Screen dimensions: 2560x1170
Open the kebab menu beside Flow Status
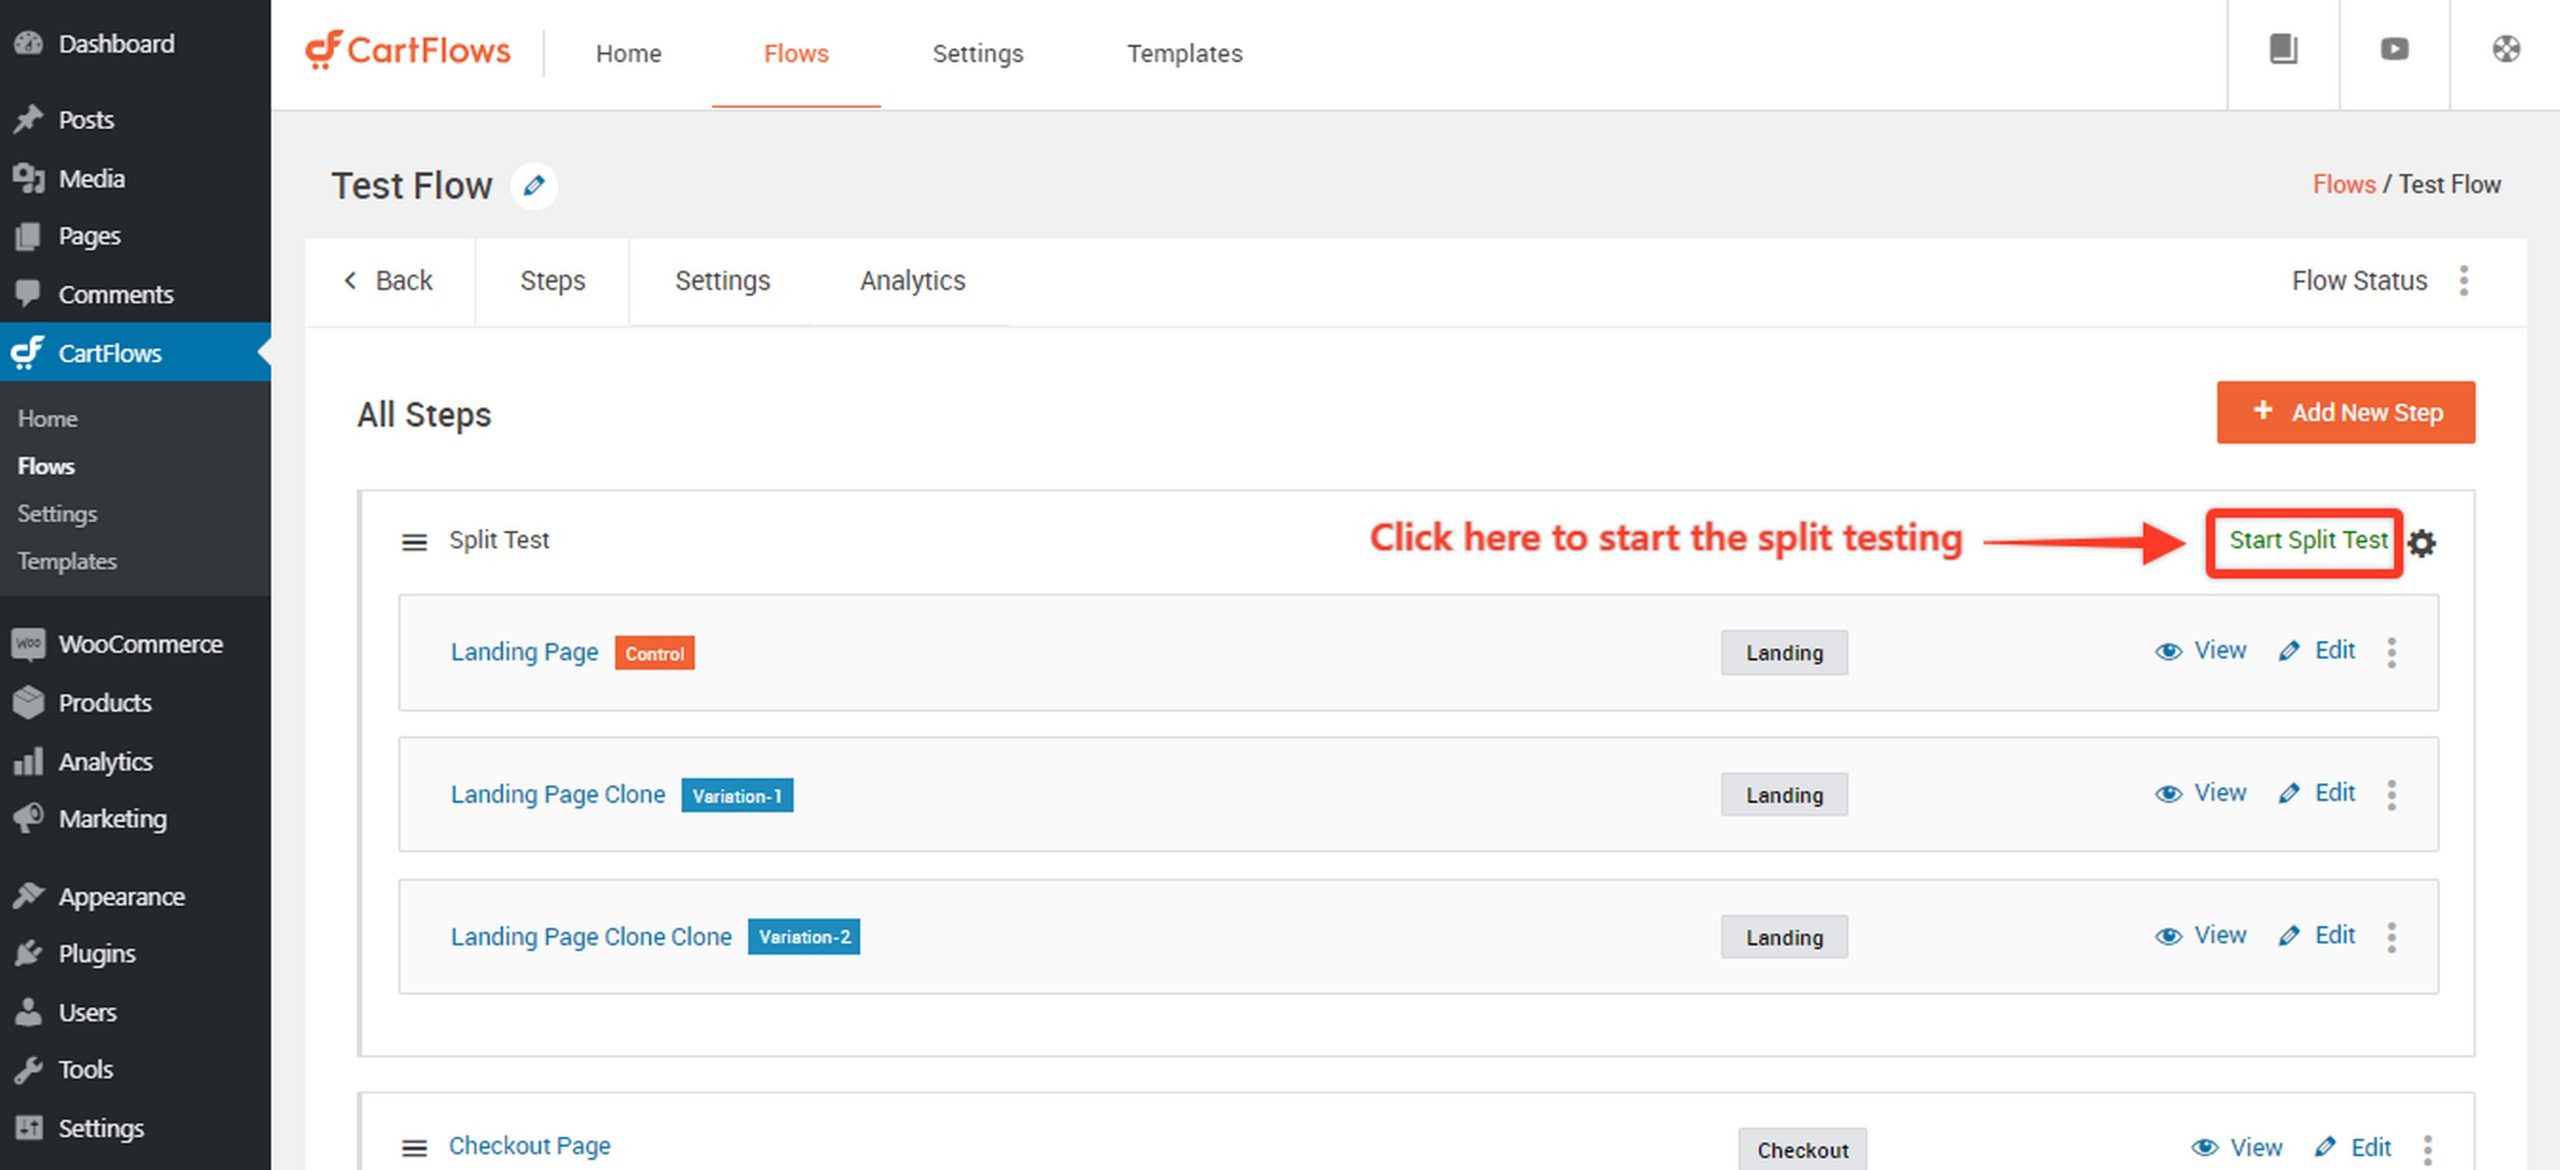pos(2464,281)
